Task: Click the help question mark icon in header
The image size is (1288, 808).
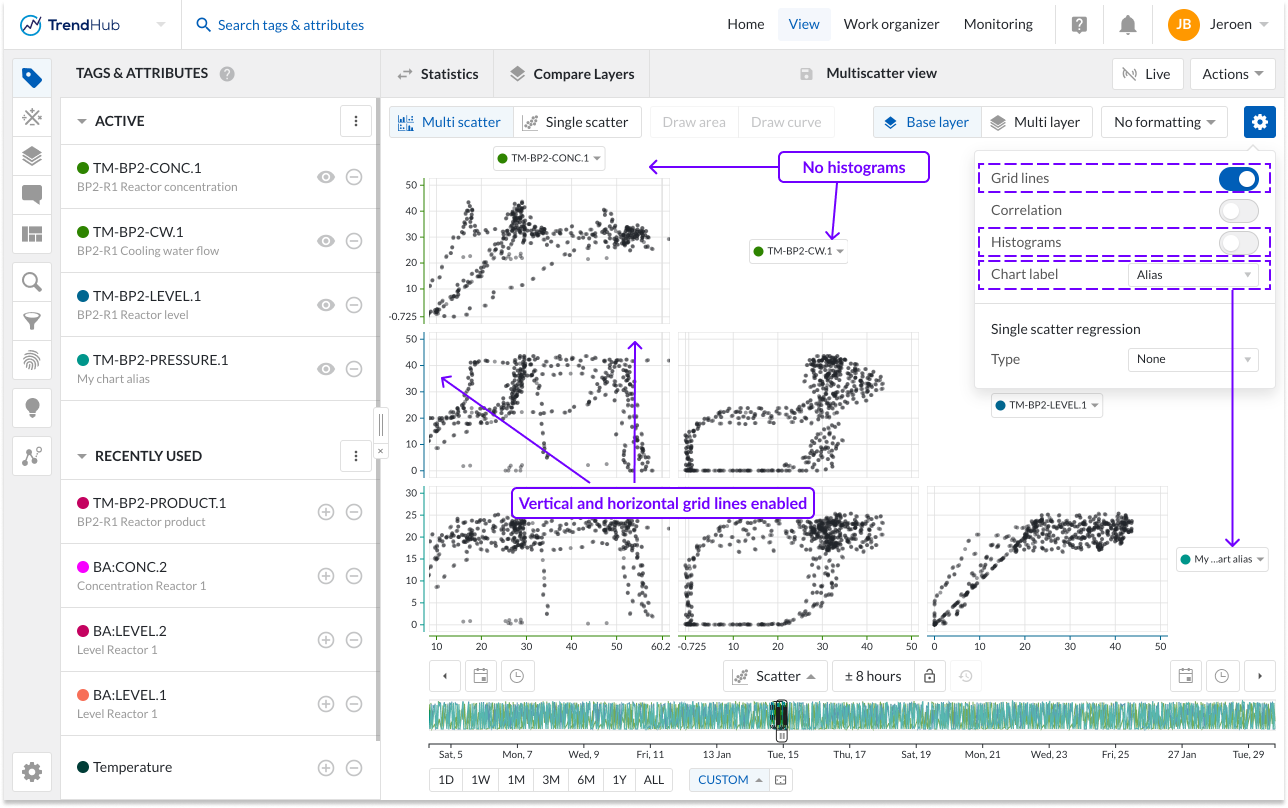Action: tap(1079, 25)
